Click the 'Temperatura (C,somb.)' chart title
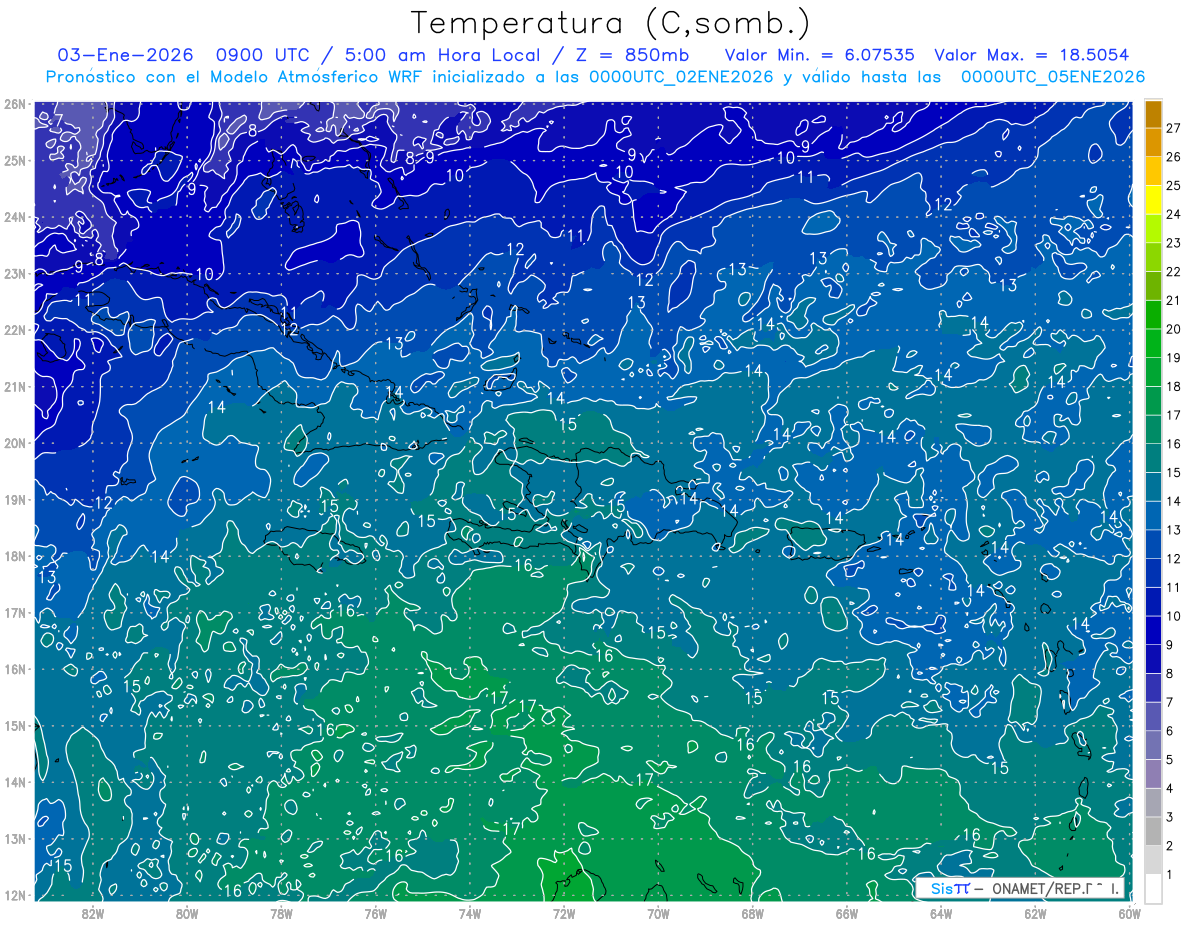Image resolution: width=1200 pixels, height=927 pixels. [x=610, y=24]
